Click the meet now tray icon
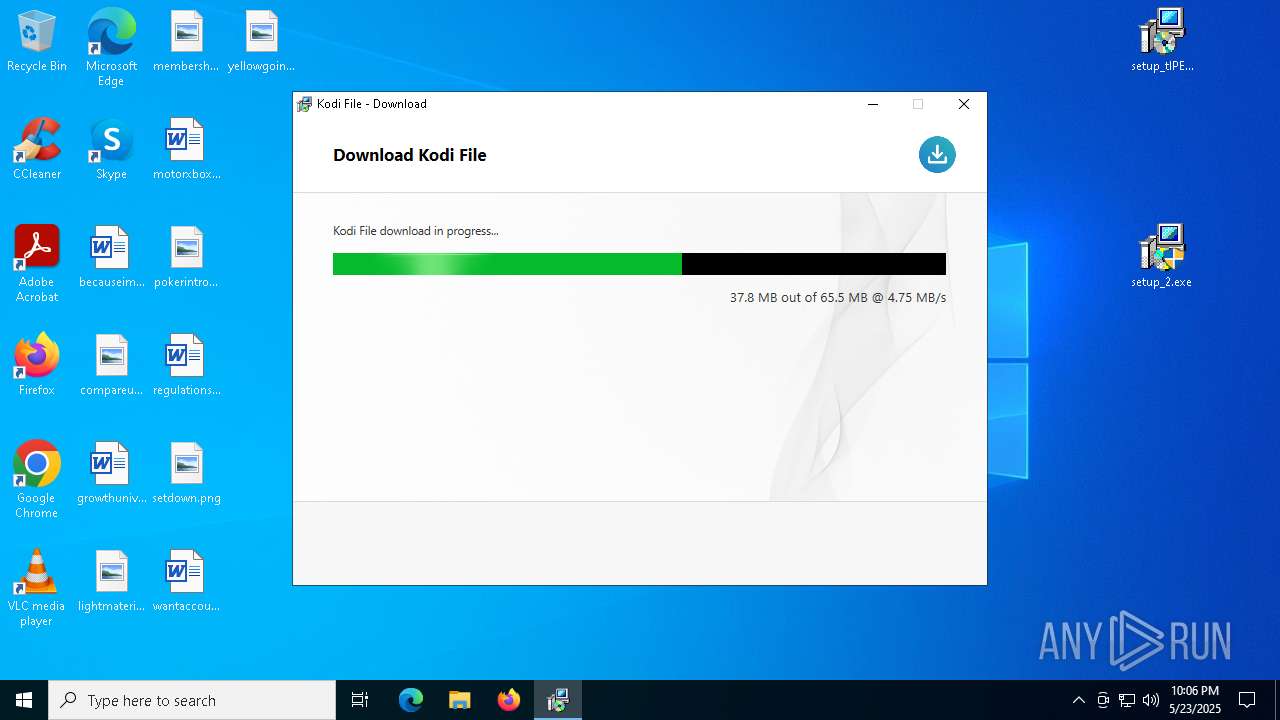1280x720 pixels. (x=1103, y=700)
